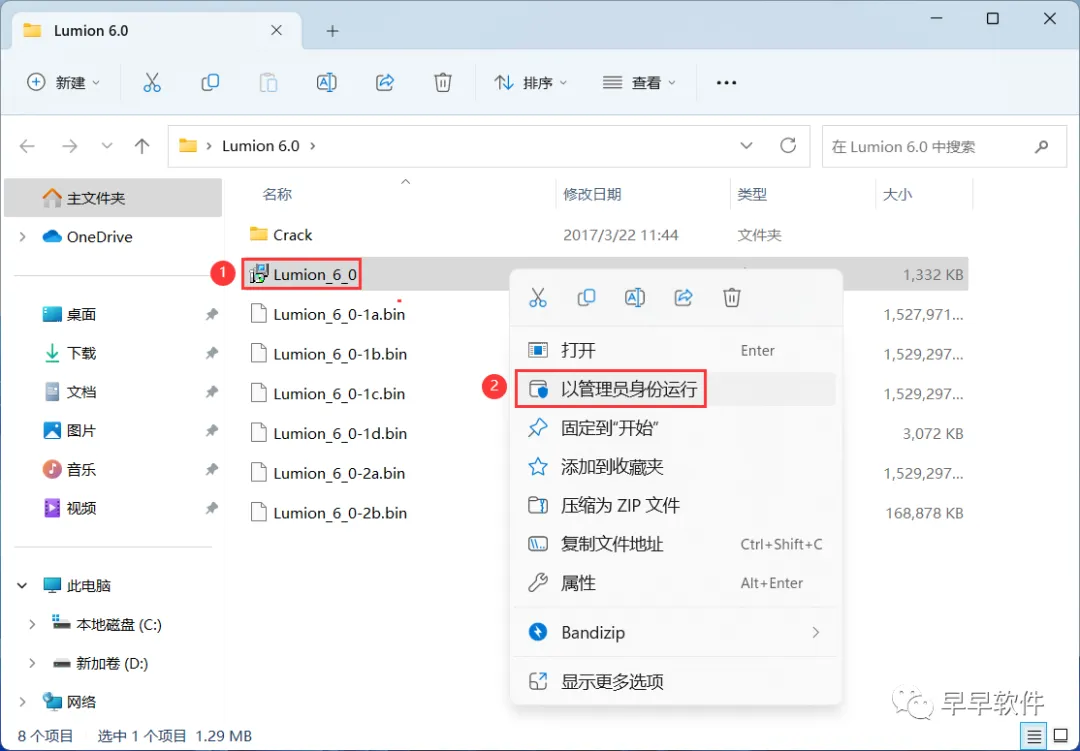Image resolution: width=1080 pixels, height=751 pixels.
Task: Expand the 新加卷 (D:) node
Action: pyautogui.click(x=32, y=663)
